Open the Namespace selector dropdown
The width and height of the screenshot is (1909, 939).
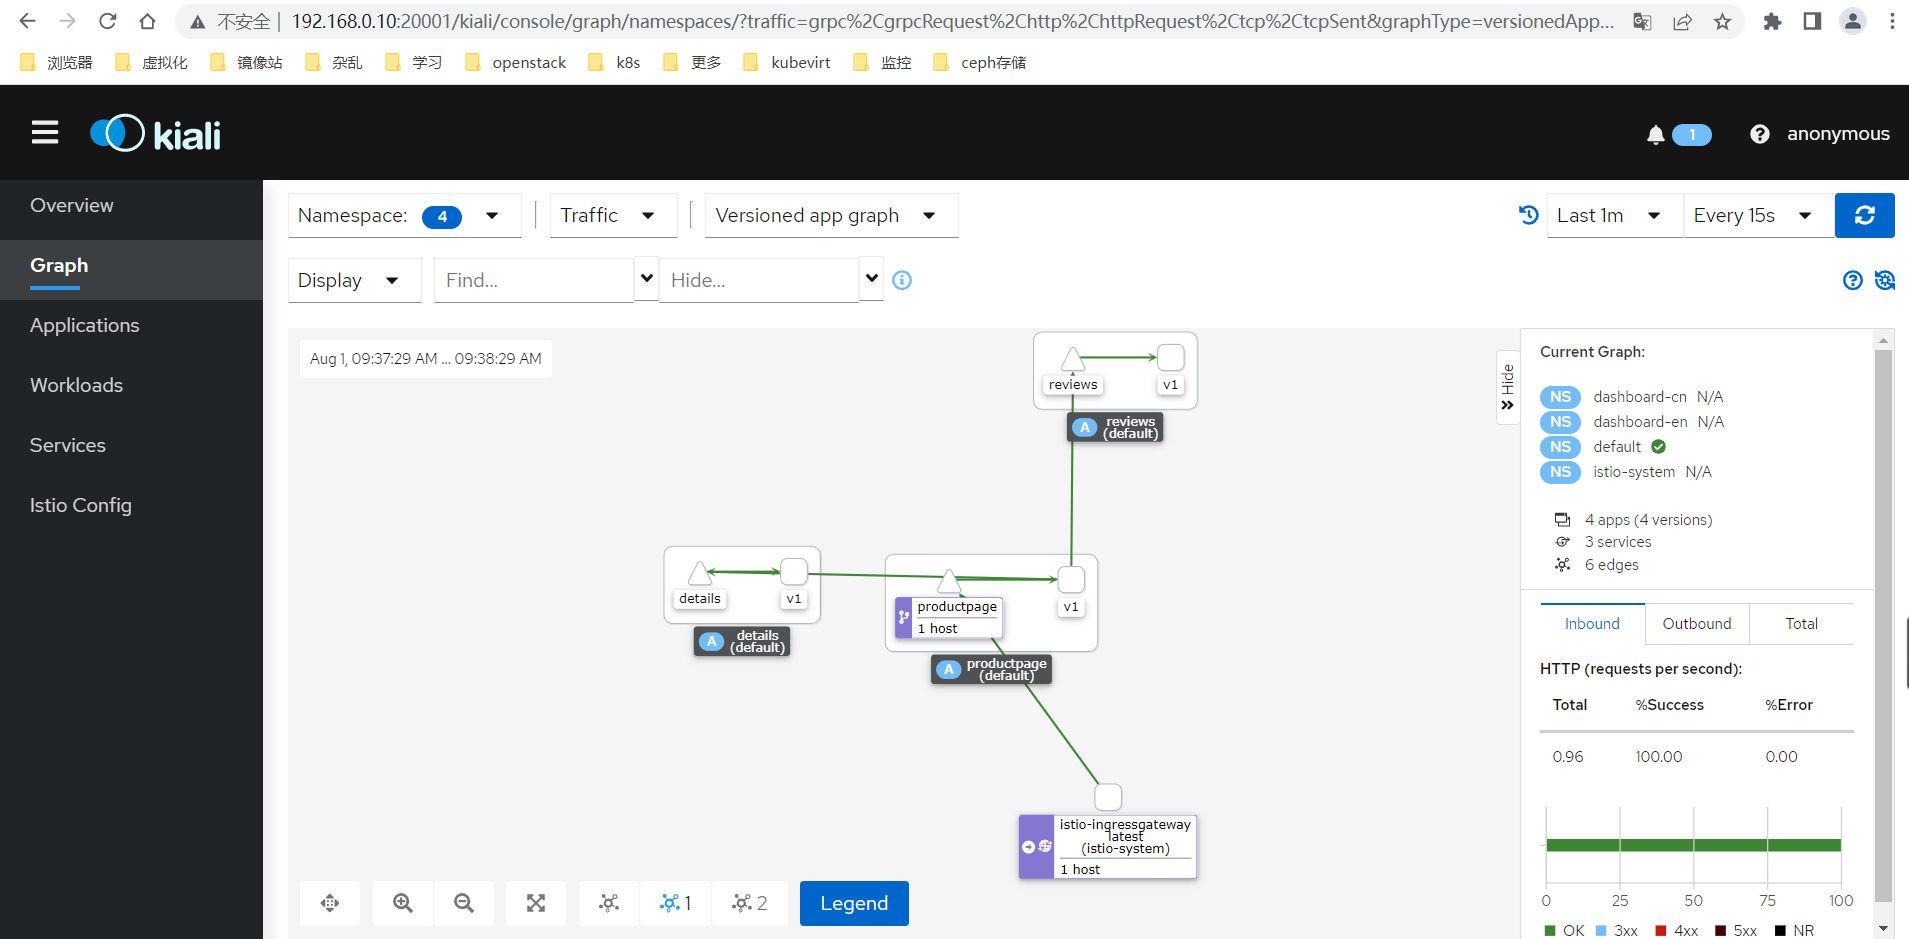click(x=405, y=216)
